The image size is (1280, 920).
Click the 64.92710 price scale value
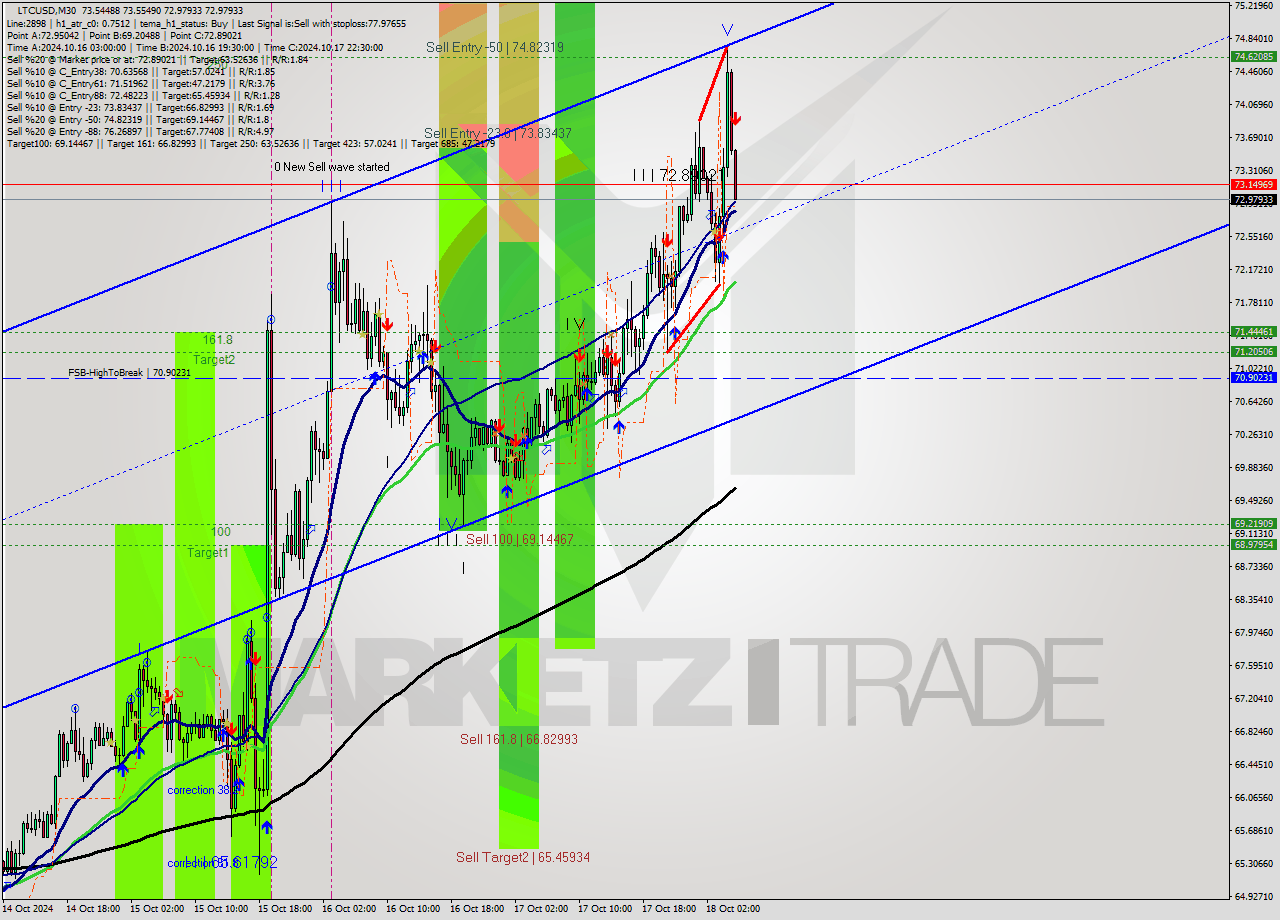(x=1254, y=897)
